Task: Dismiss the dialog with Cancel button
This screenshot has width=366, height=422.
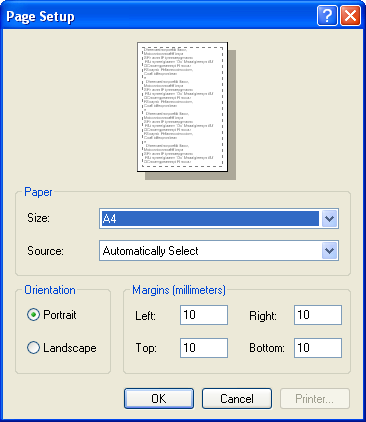Action: [x=237, y=398]
